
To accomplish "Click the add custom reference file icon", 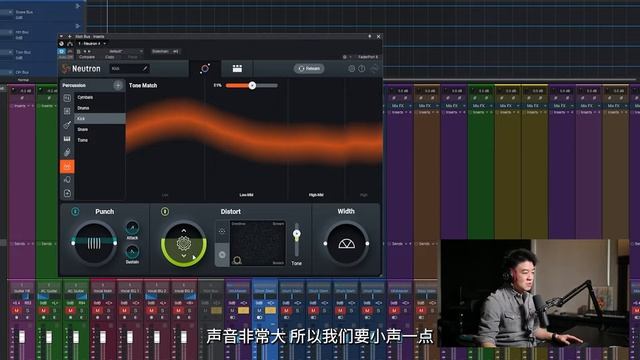I will point(67,193).
